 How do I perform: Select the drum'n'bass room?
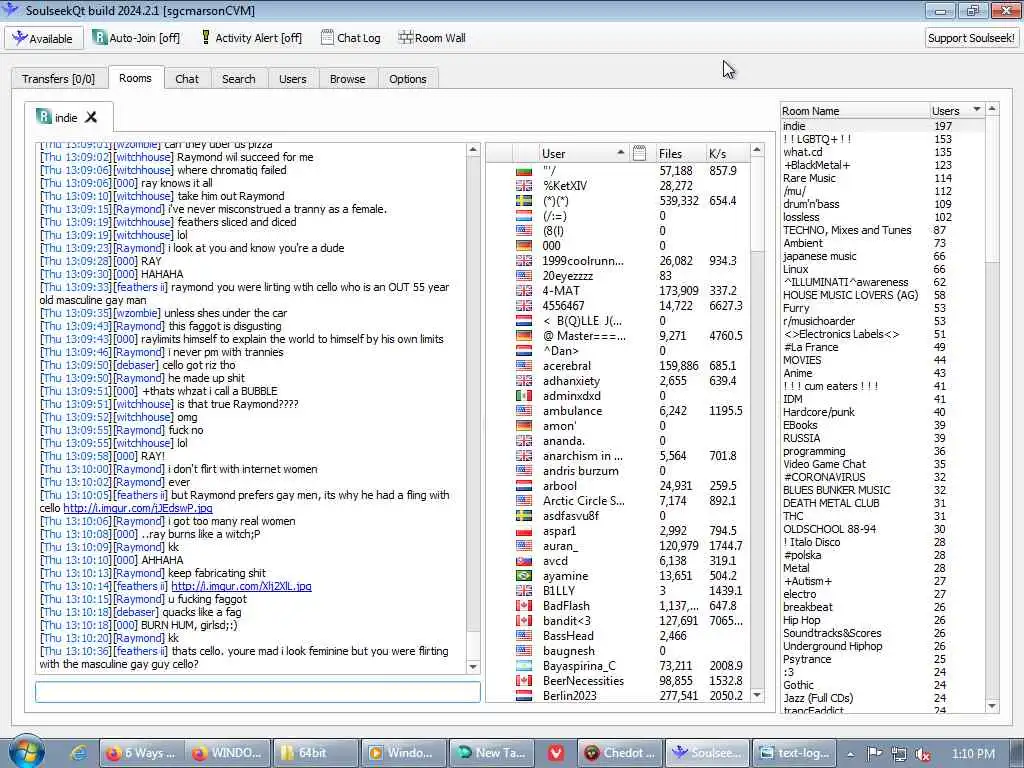point(811,204)
